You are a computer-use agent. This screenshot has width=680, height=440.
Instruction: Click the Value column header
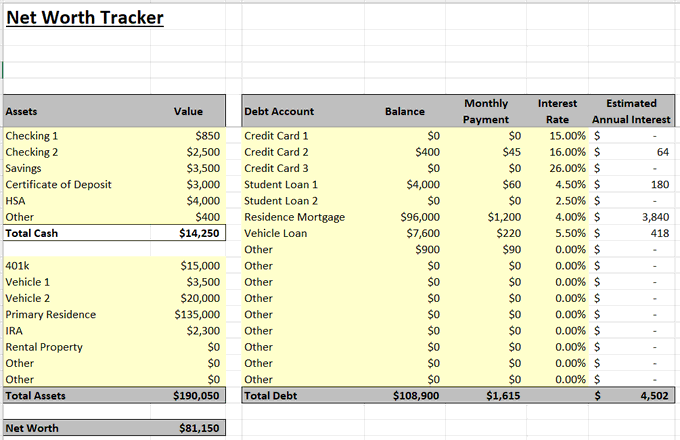tap(188, 111)
